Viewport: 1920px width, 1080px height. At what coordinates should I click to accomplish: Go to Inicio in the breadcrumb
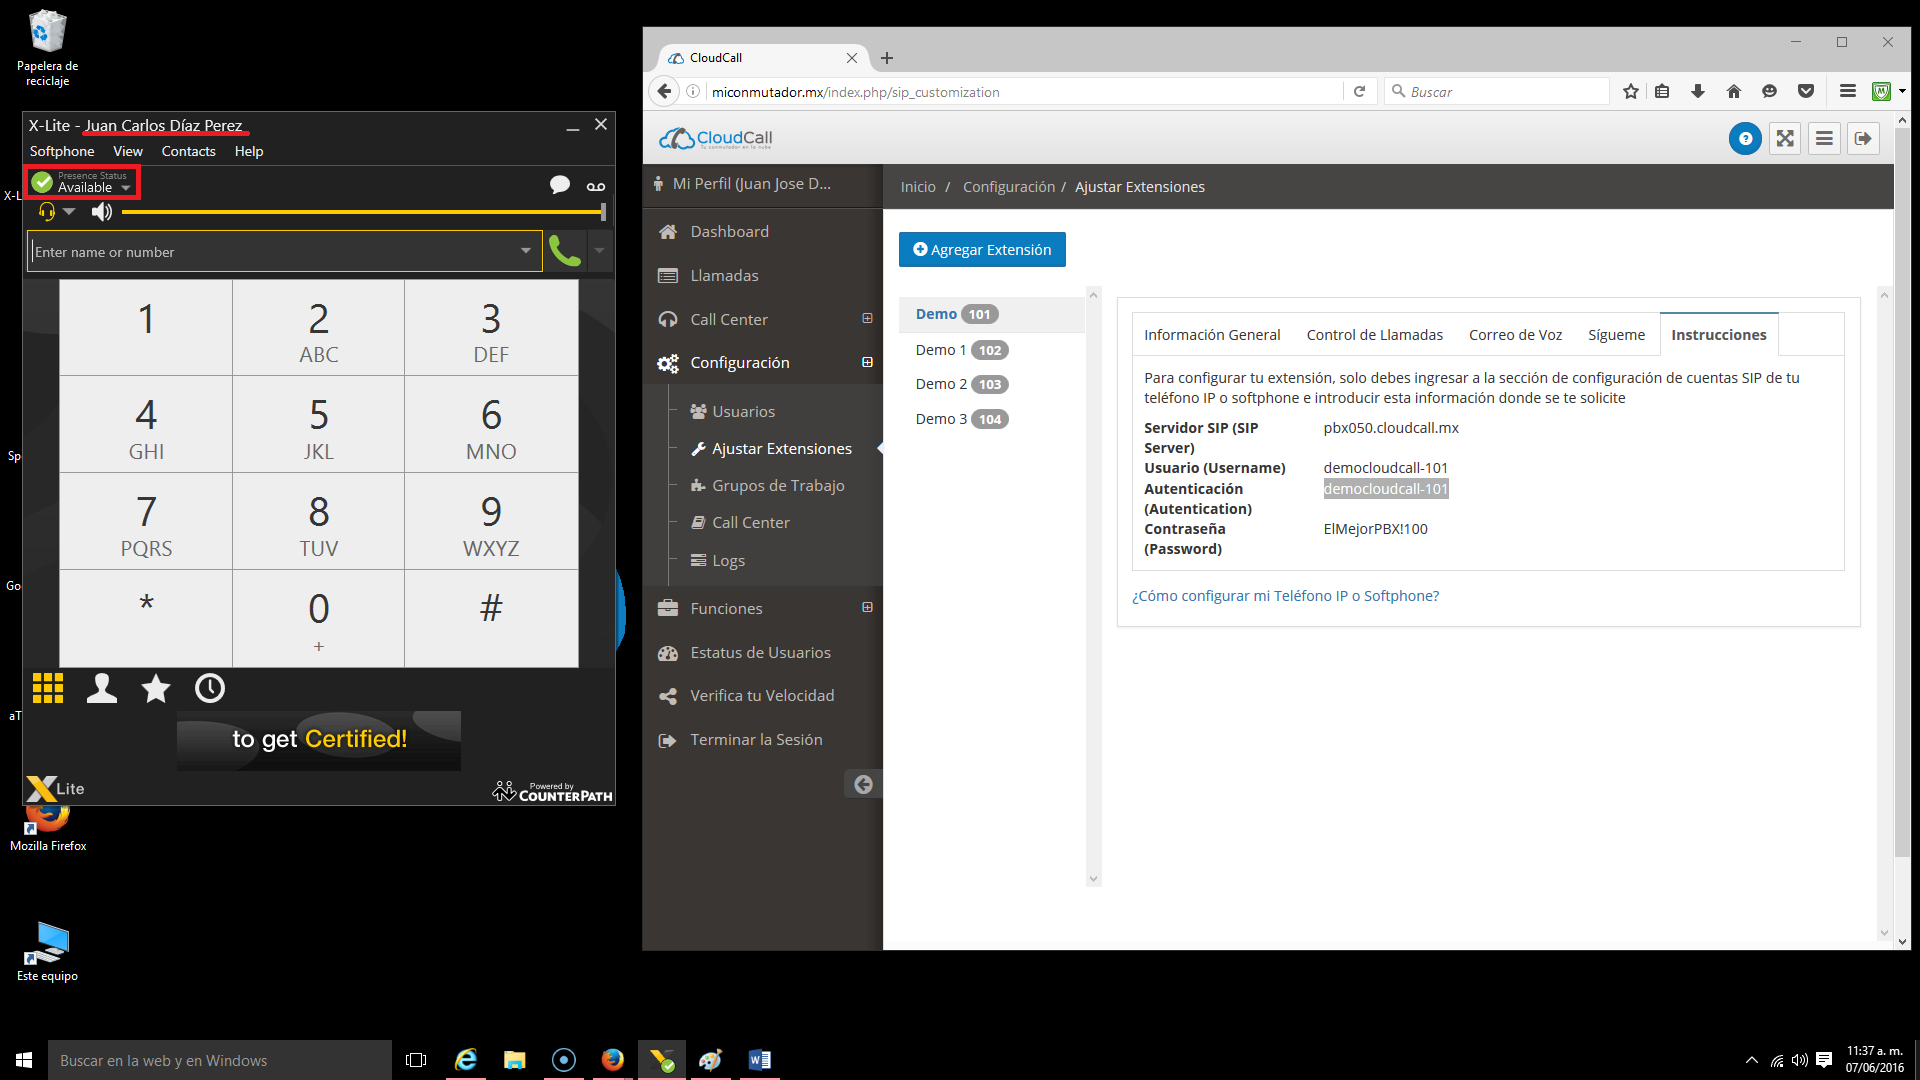tap(918, 187)
